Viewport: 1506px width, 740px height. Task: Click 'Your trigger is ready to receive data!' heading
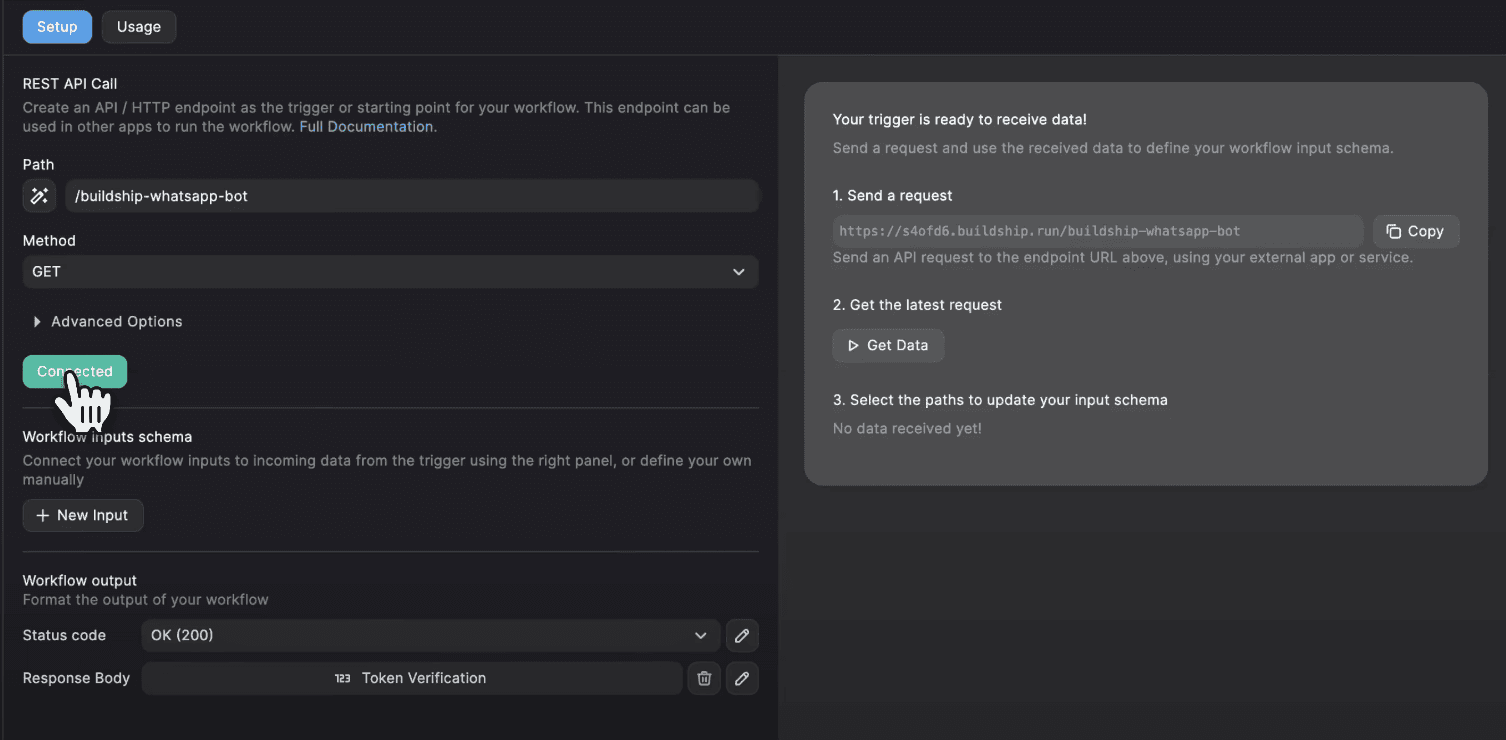point(960,120)
